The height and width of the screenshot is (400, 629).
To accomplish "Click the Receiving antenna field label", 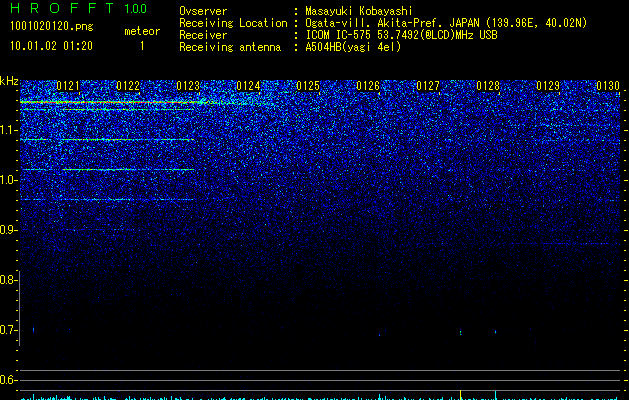I will click(x=230, y=47).
